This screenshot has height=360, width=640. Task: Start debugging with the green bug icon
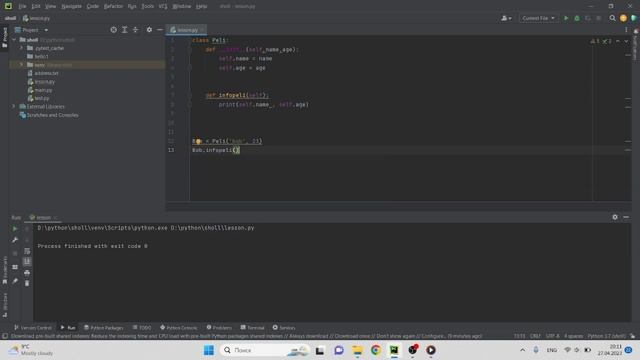[577, 18]
